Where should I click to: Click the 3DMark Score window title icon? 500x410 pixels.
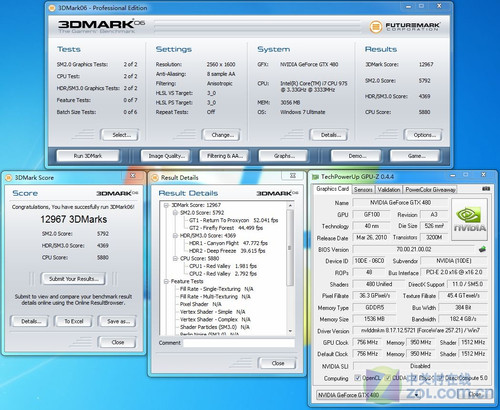(x=9, y=178)
